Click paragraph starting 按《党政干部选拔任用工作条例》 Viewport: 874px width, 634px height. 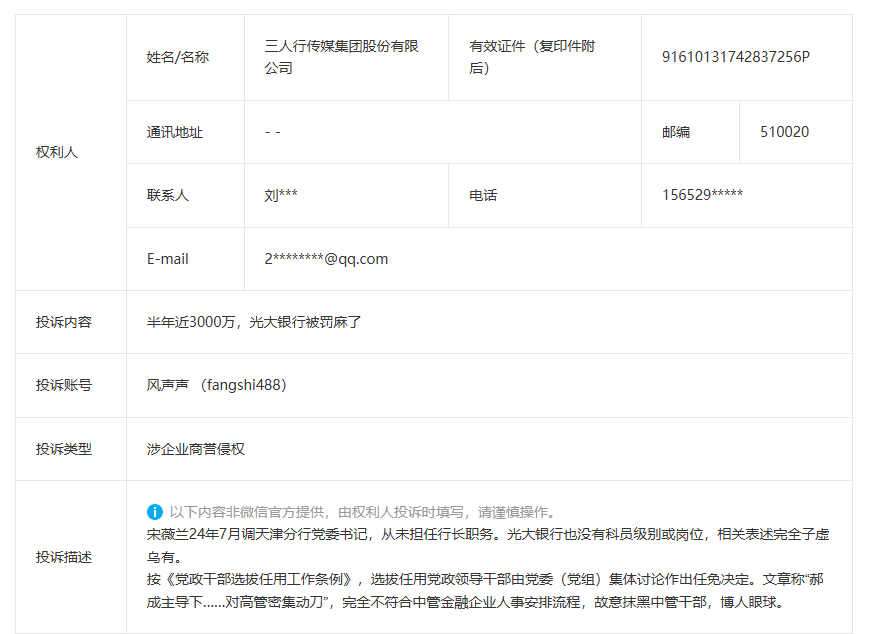pos(485,591)
